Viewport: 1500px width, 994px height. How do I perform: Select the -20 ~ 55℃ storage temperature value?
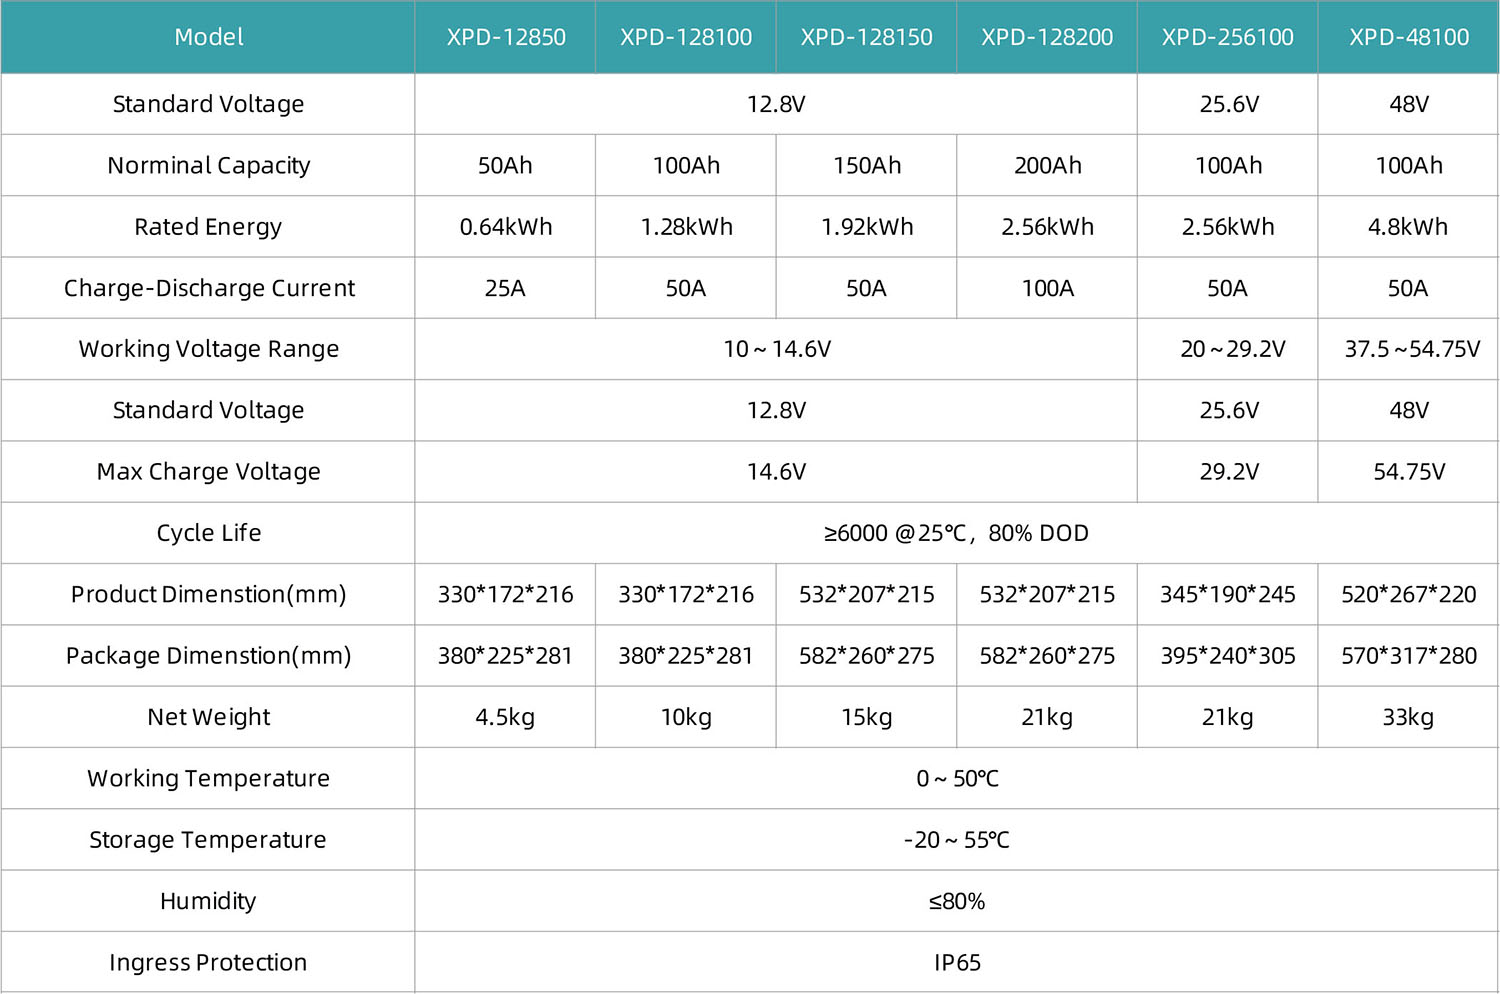(x=956, y=840)
